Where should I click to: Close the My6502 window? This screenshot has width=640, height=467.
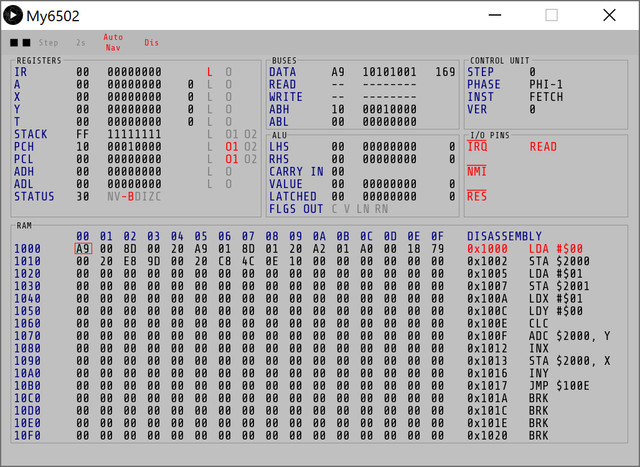[x=608, y=15]
